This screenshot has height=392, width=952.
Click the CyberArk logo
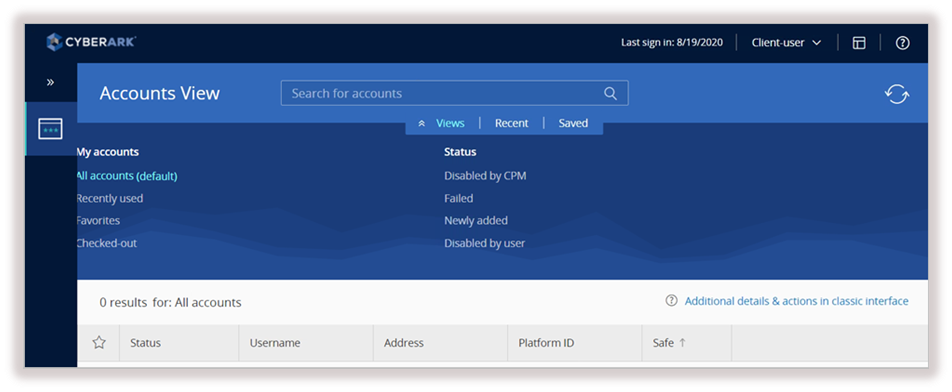(x=91, y=42)
